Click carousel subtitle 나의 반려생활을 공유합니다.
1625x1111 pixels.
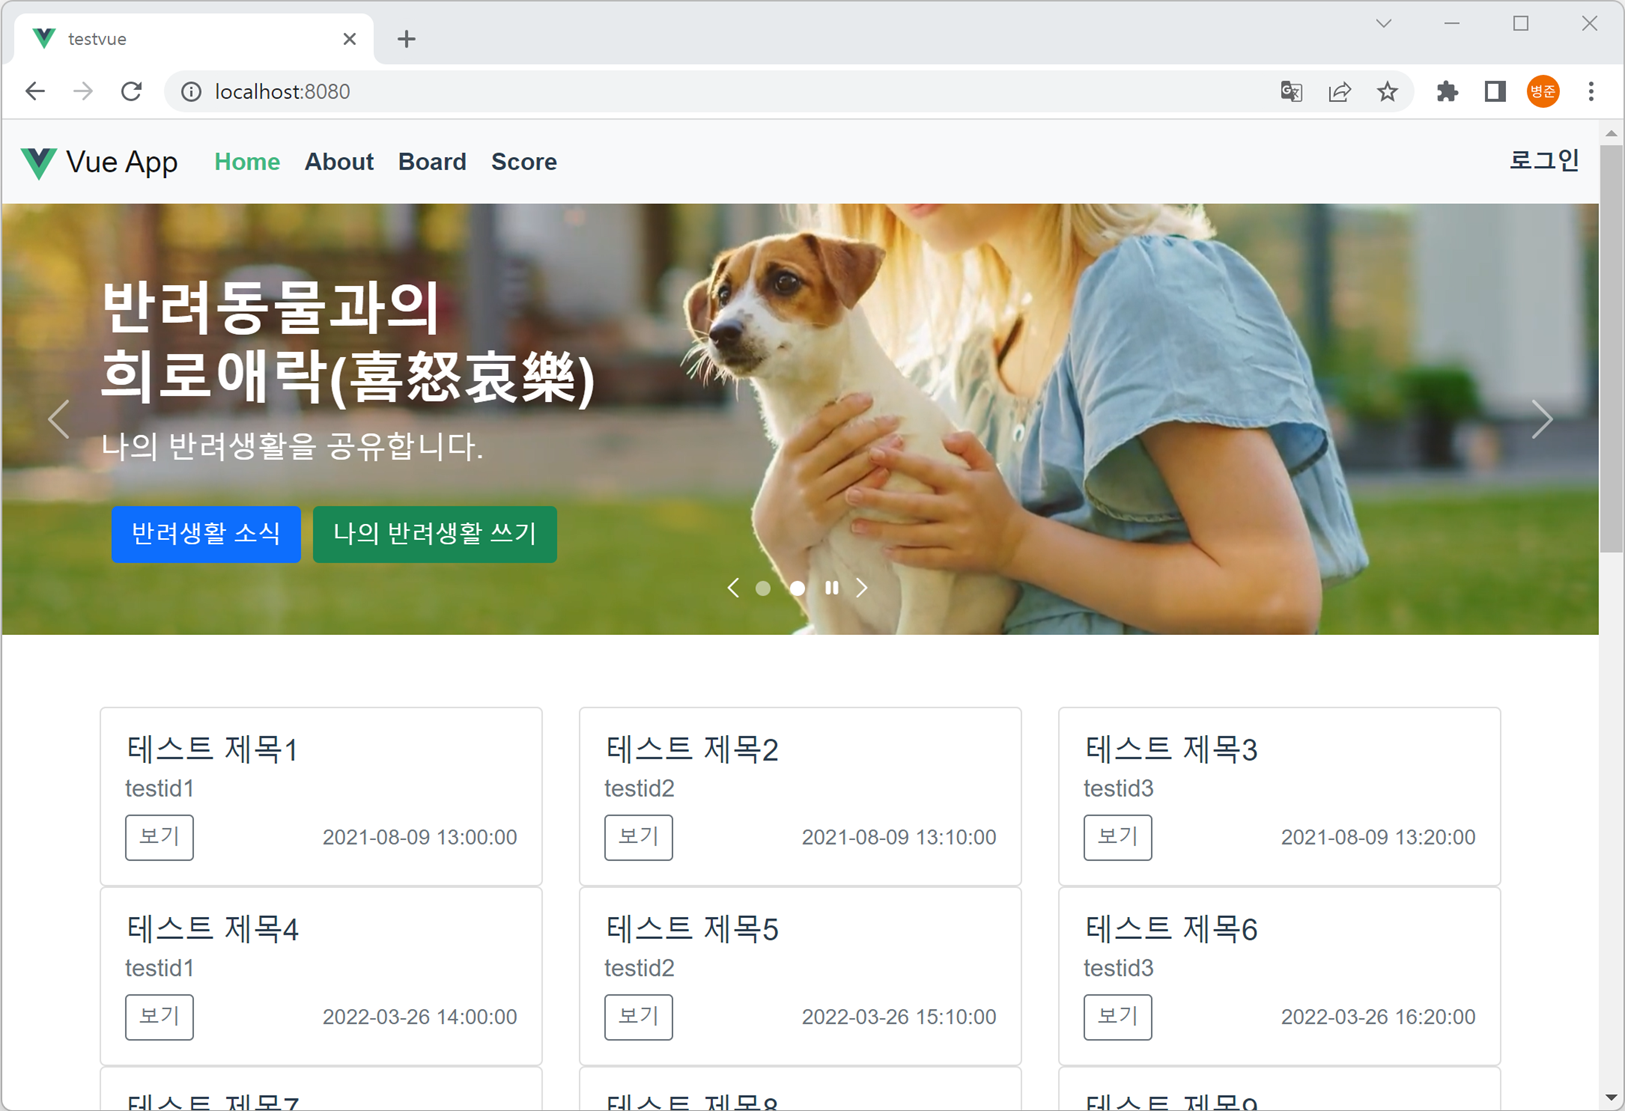pyautogui.click(x=292, y=446)
